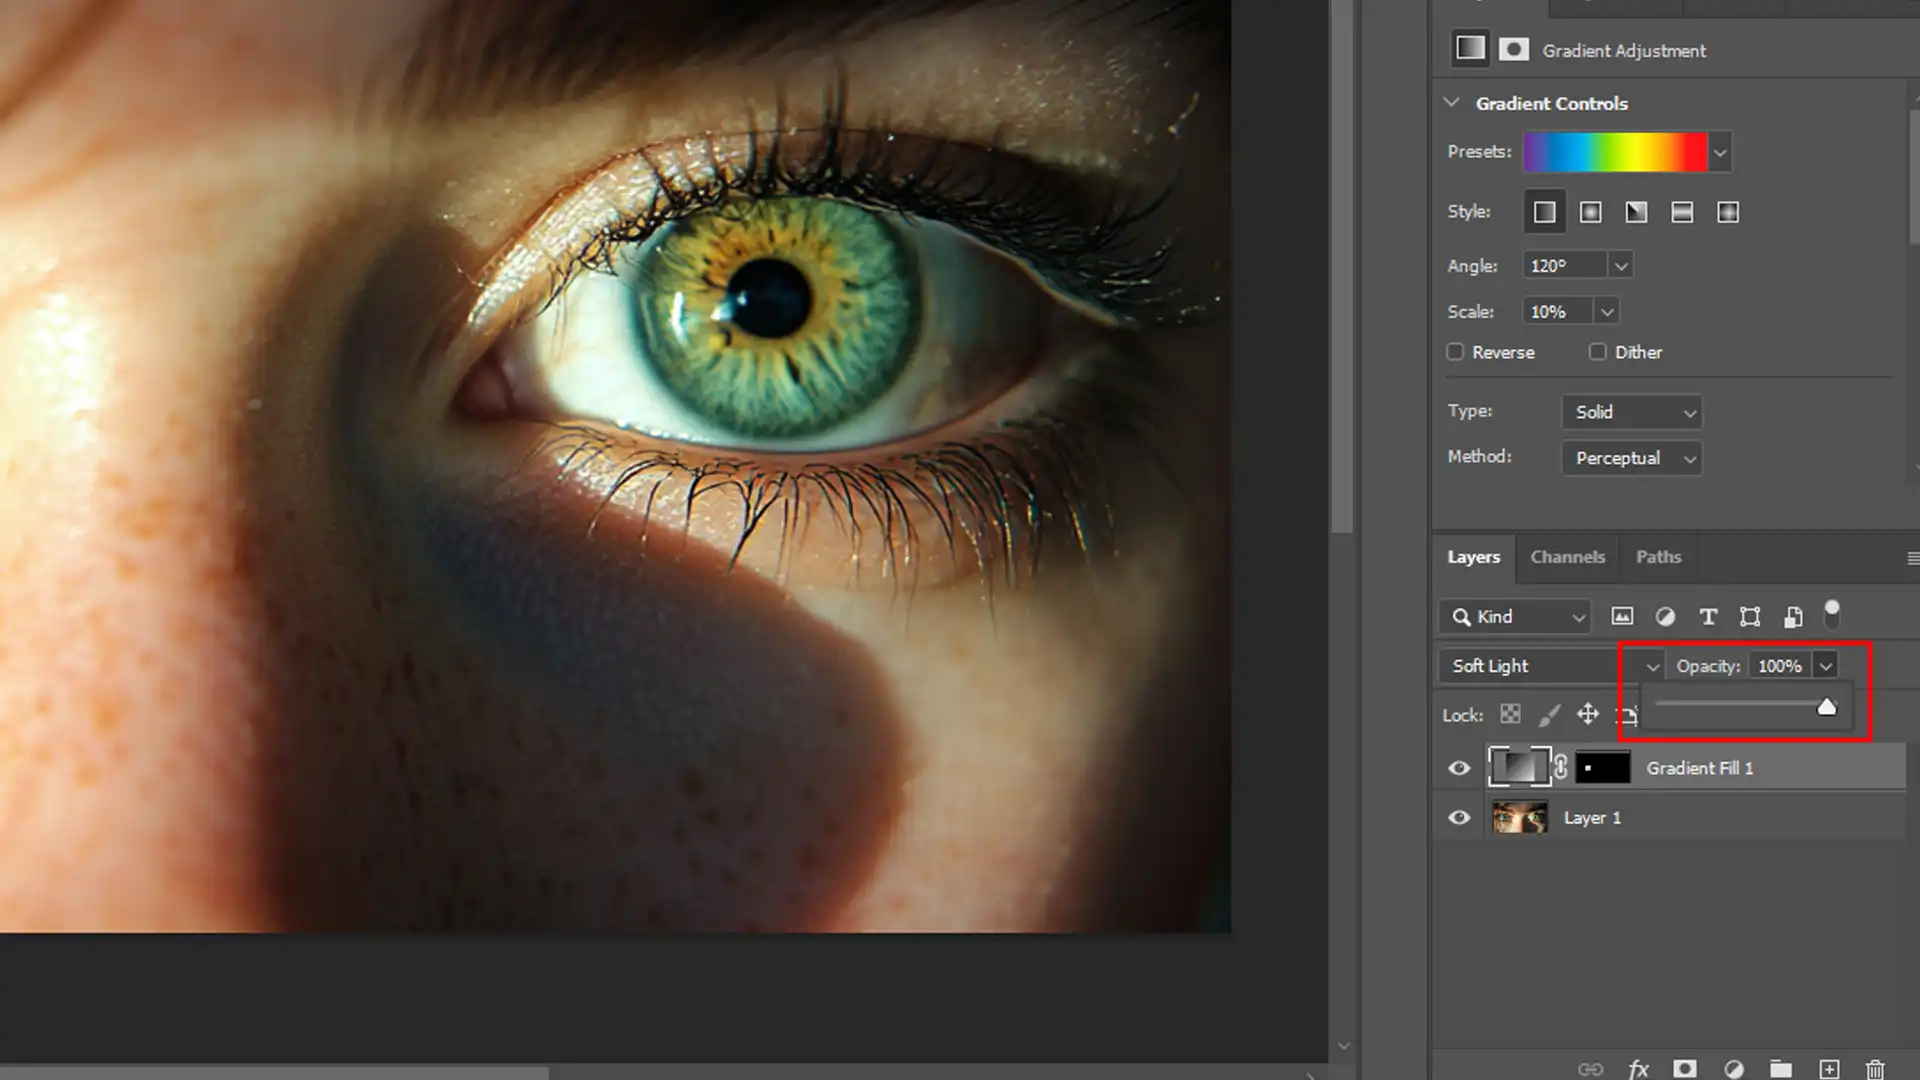Select the Gradient Fill 1 gradient thumbnail
Screen dimensions: 1920x1080
point(1519,767)
